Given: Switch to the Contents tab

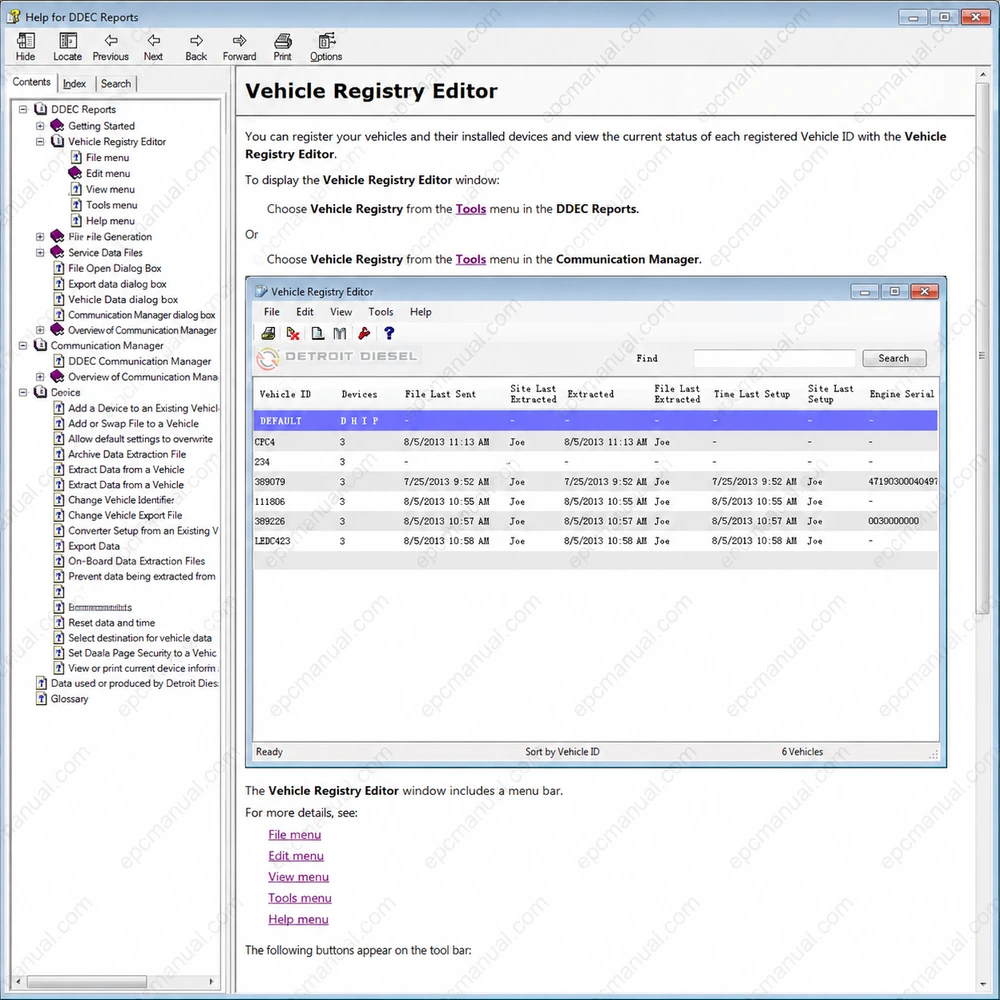Looking at the screenshot, I should 31,82.
